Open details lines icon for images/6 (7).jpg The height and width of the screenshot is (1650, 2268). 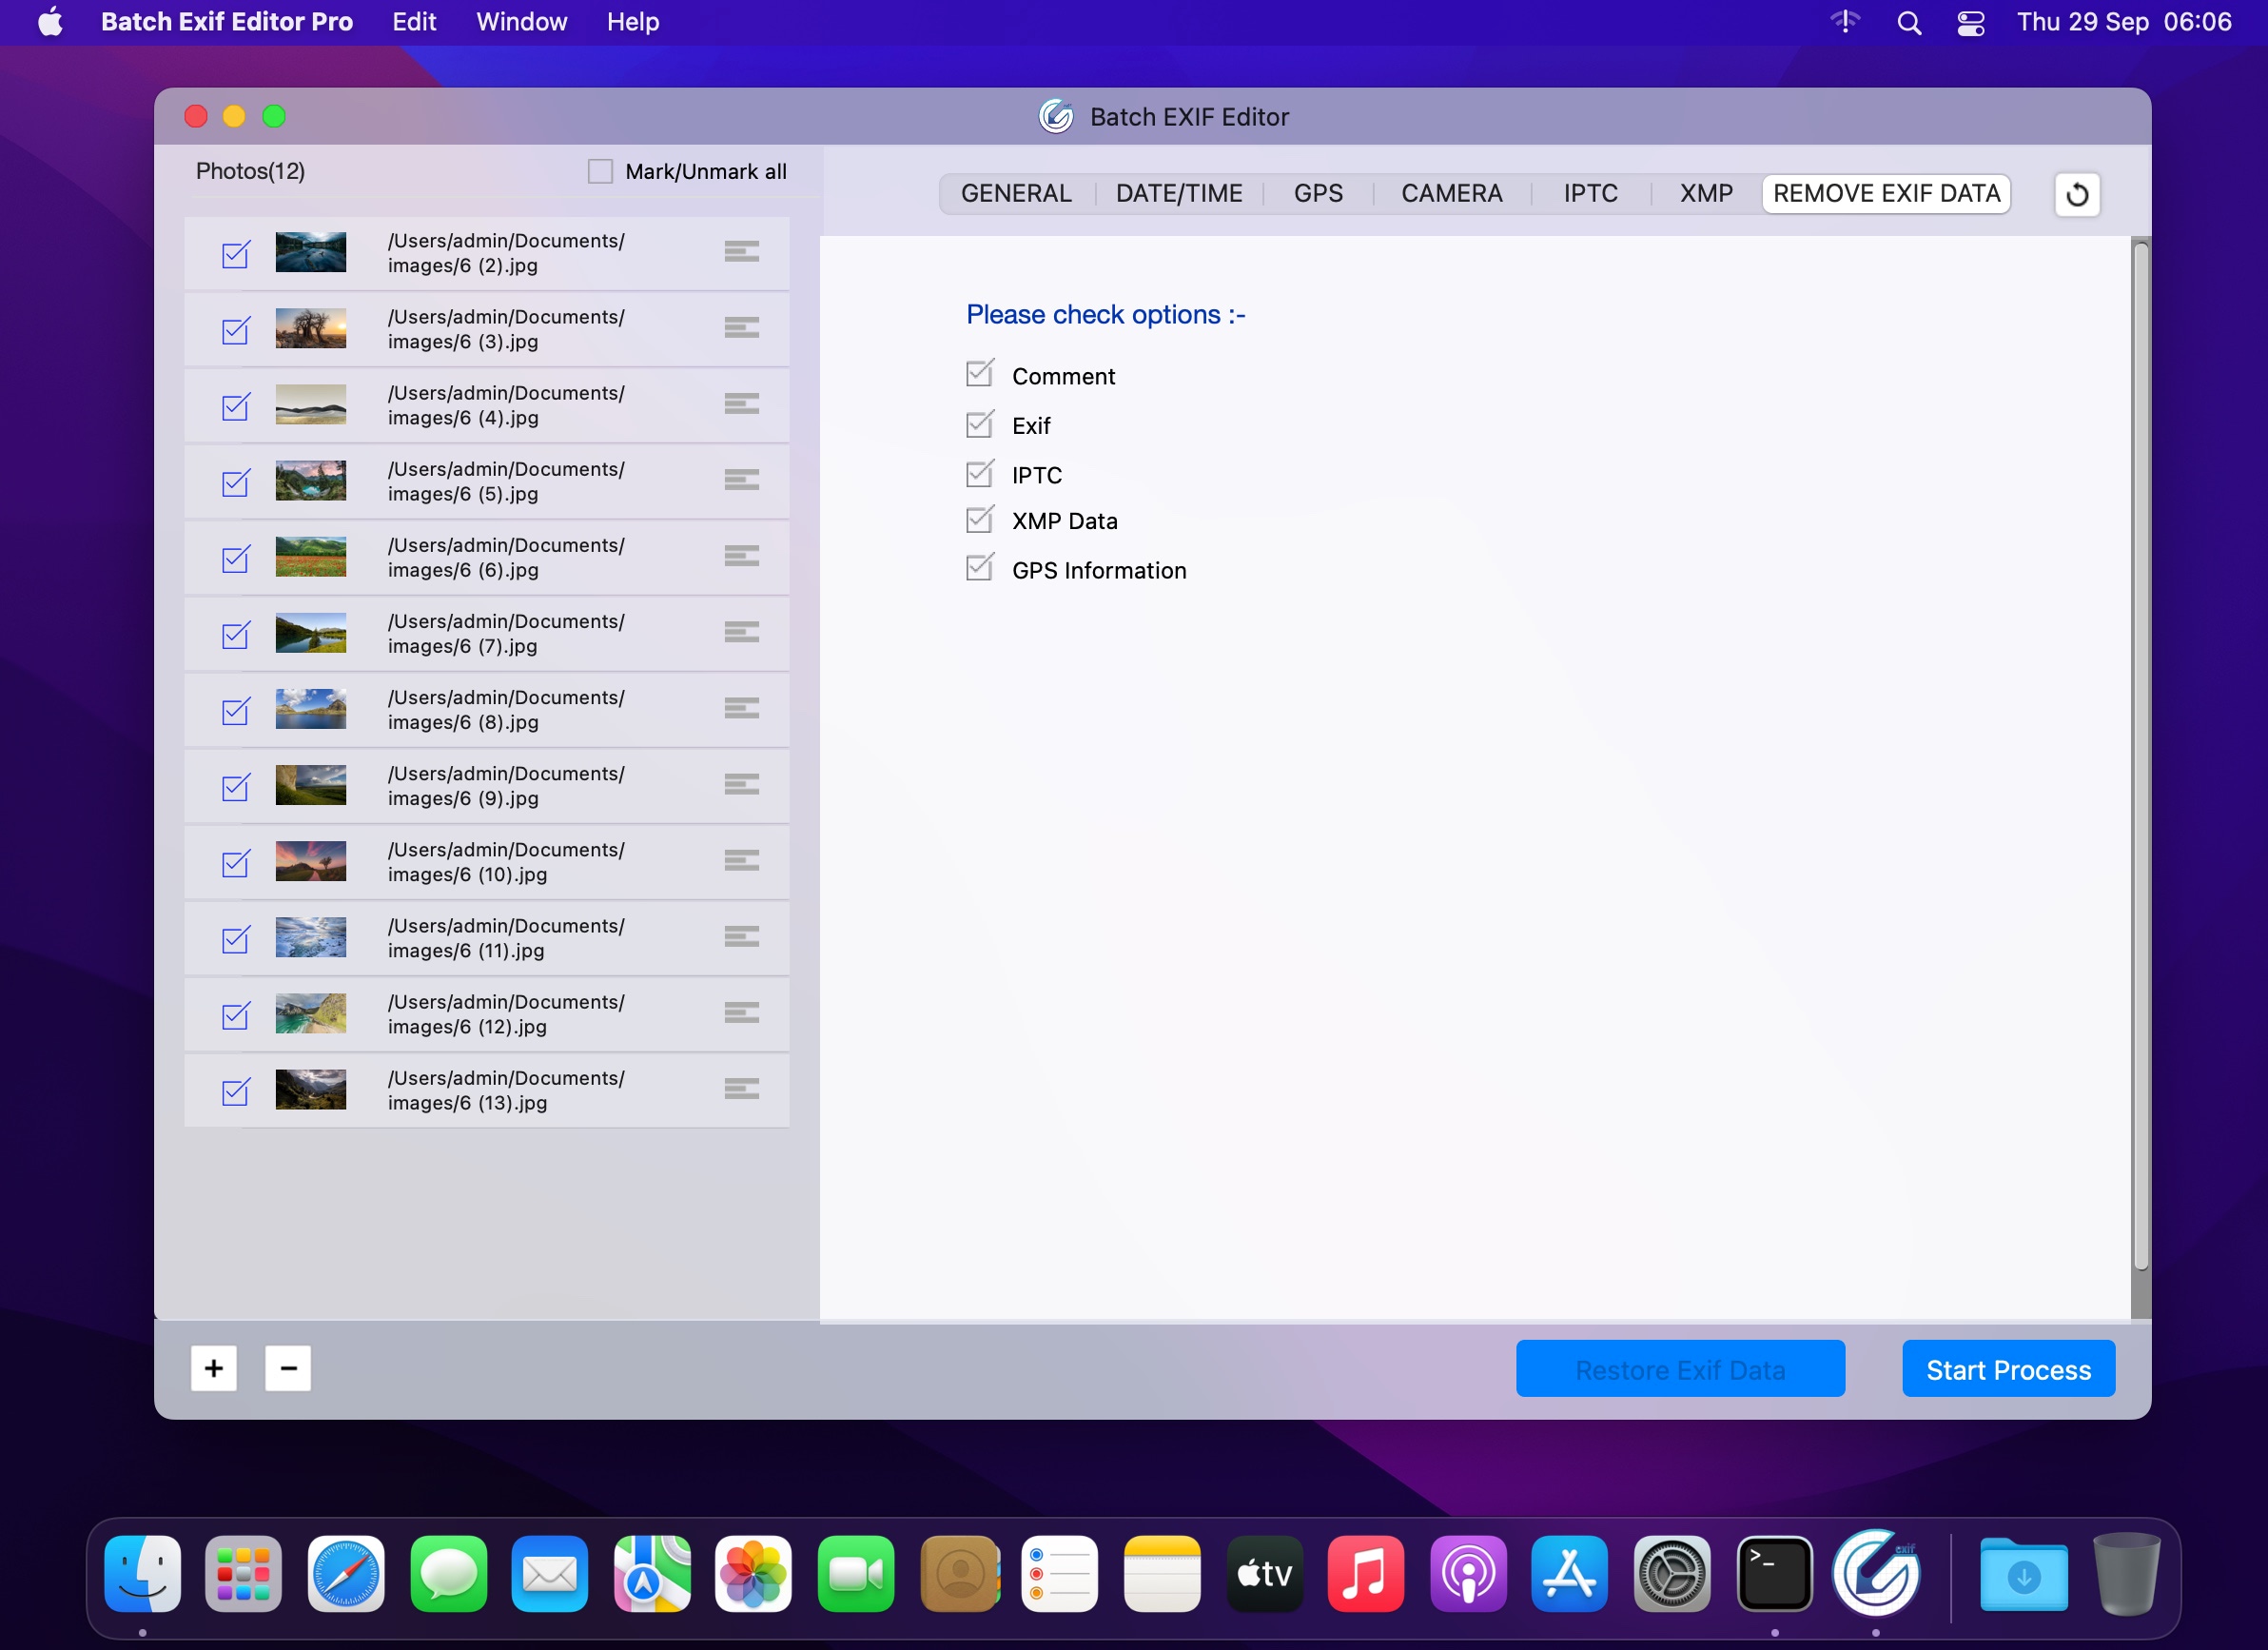tap(741, 632)
